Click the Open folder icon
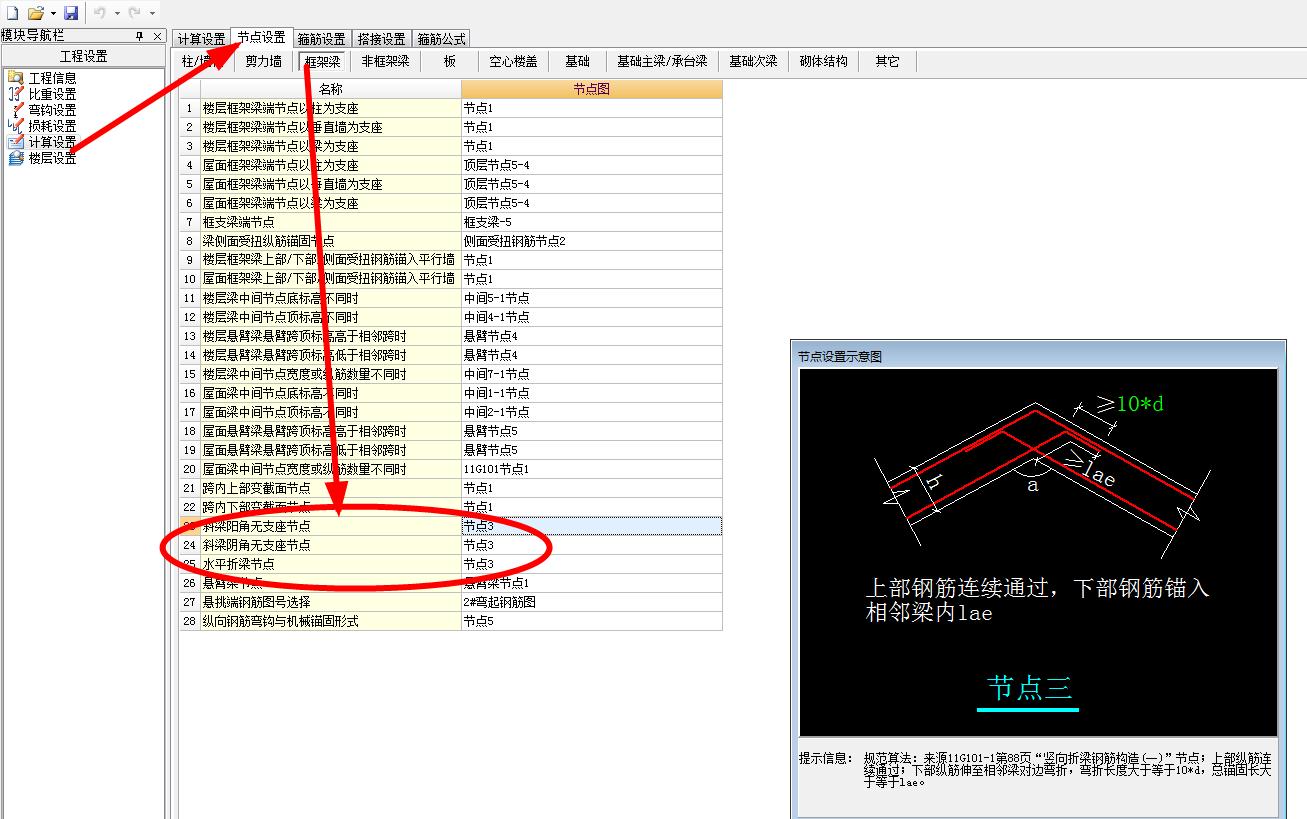Image resolution: width=1307 pixels, height=819 pixels. (36, 12)
